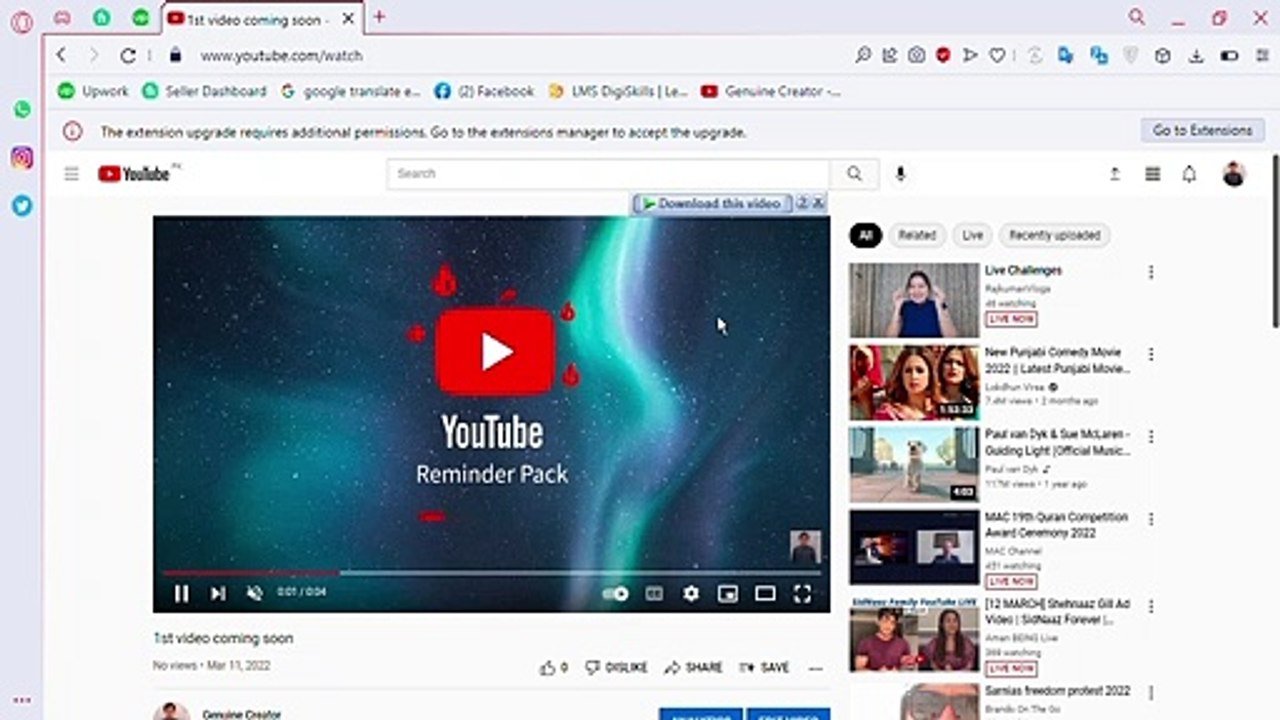Image resolution: width=1280 pixels, height=720 pixels.
Task: Open options menu for New Punjabi Comedy Movie
Action: click(x=1151, y=354)
